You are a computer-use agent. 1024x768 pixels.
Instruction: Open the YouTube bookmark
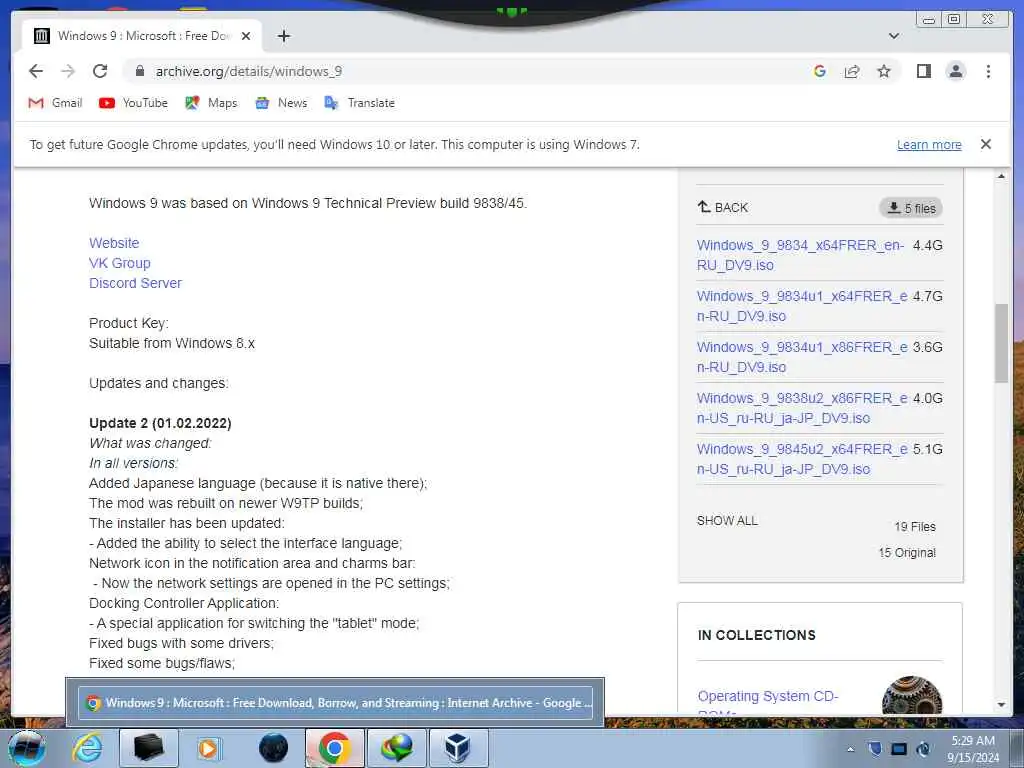click(133, 103)
